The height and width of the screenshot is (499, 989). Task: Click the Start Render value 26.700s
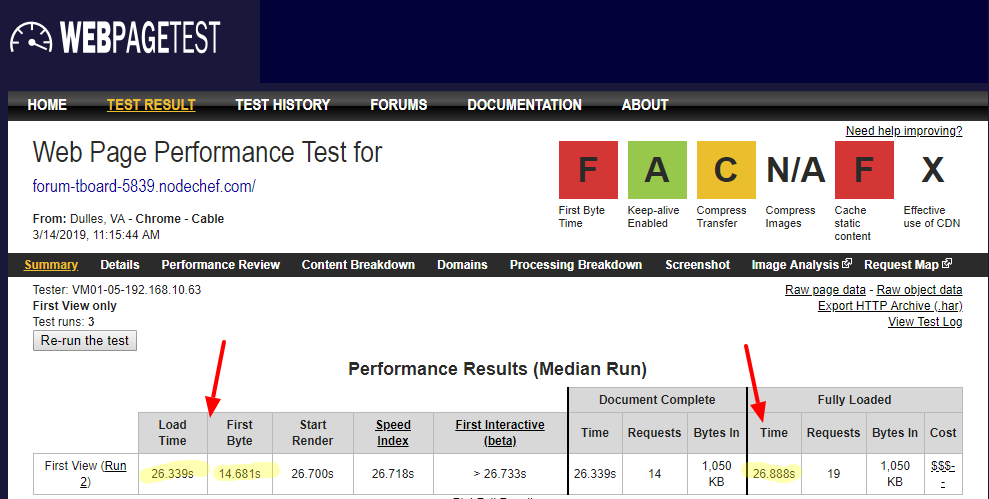click(x=312, y=474)
